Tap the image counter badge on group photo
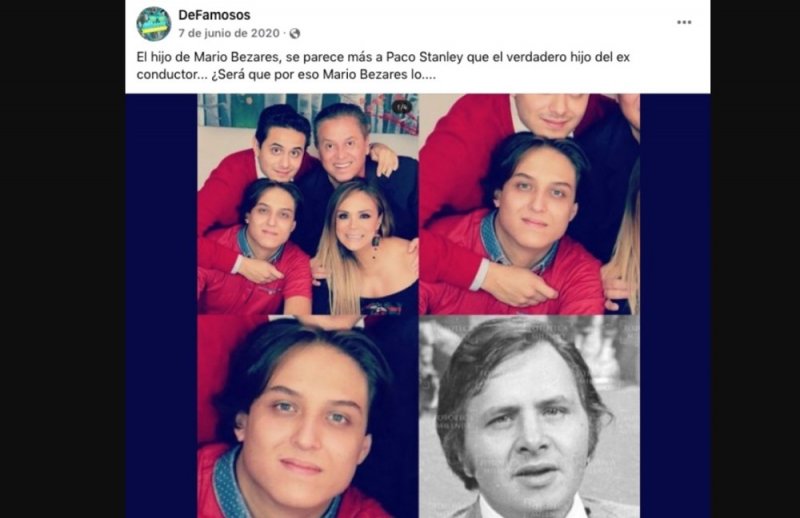Image resolution: width=800 pixels, height=518 pixels. tap(402, 107)
